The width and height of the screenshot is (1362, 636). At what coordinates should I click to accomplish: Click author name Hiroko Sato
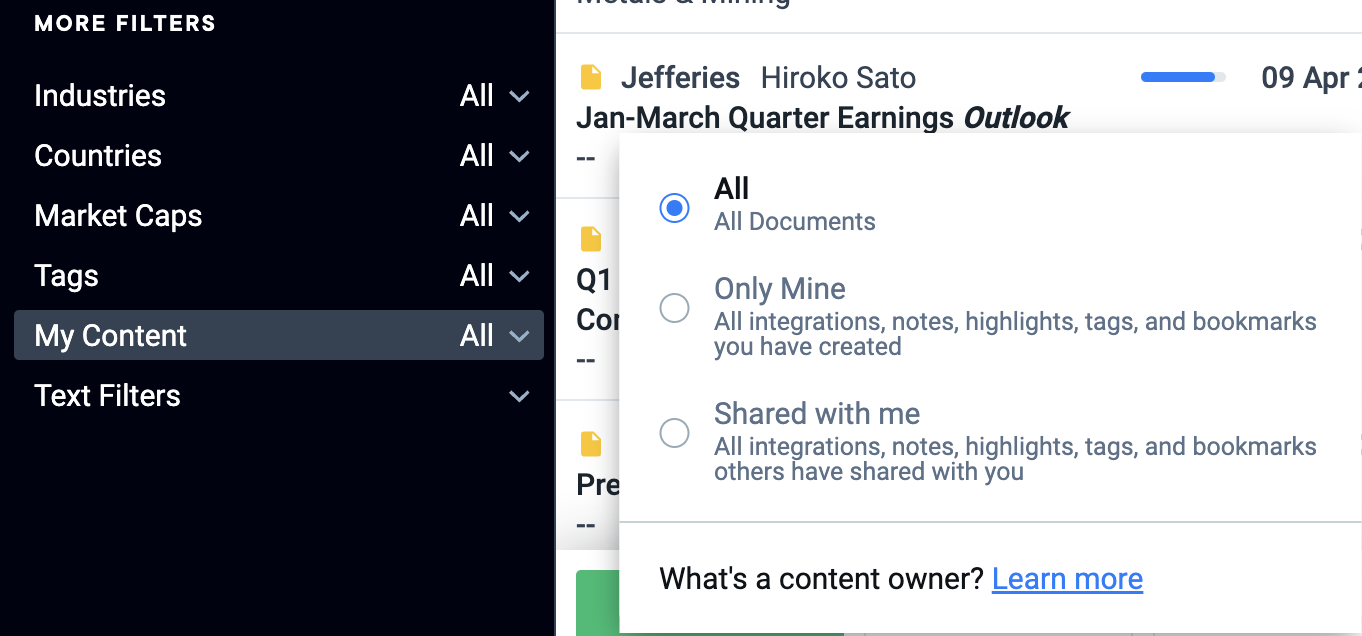(838, 78)
